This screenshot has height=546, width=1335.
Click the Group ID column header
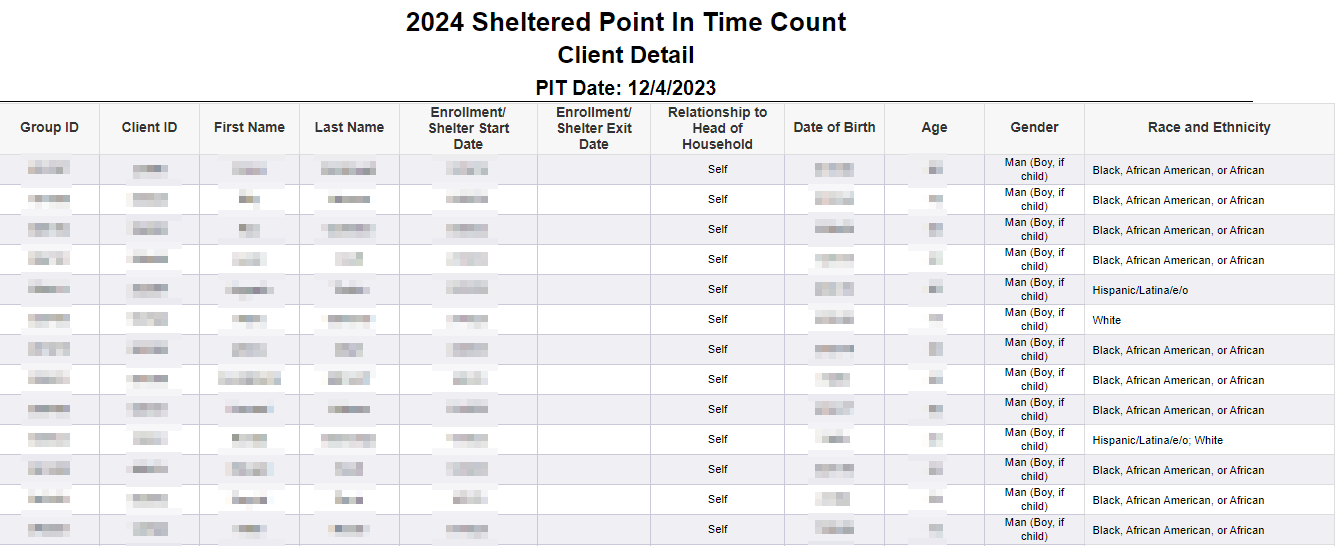click(x=49, y=128)
